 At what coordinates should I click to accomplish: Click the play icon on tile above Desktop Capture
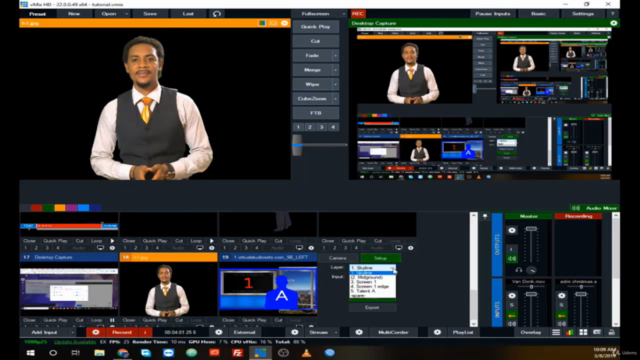point(112,241)
